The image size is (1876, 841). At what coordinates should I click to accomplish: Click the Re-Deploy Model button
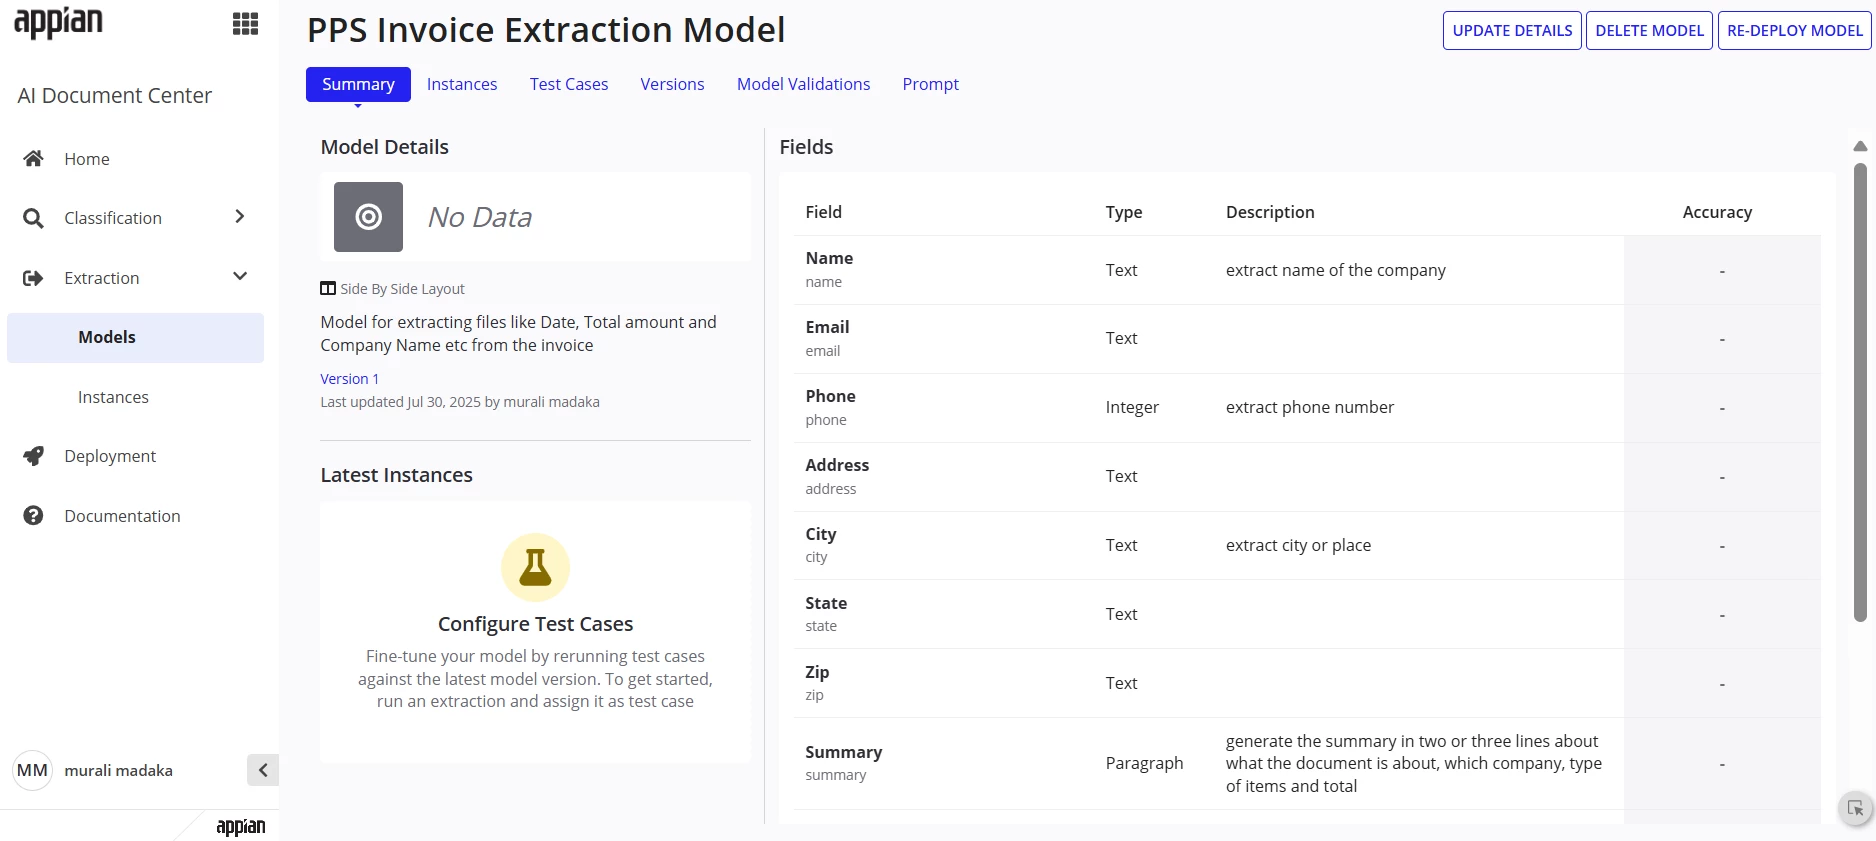click(x=1795, y=31)
